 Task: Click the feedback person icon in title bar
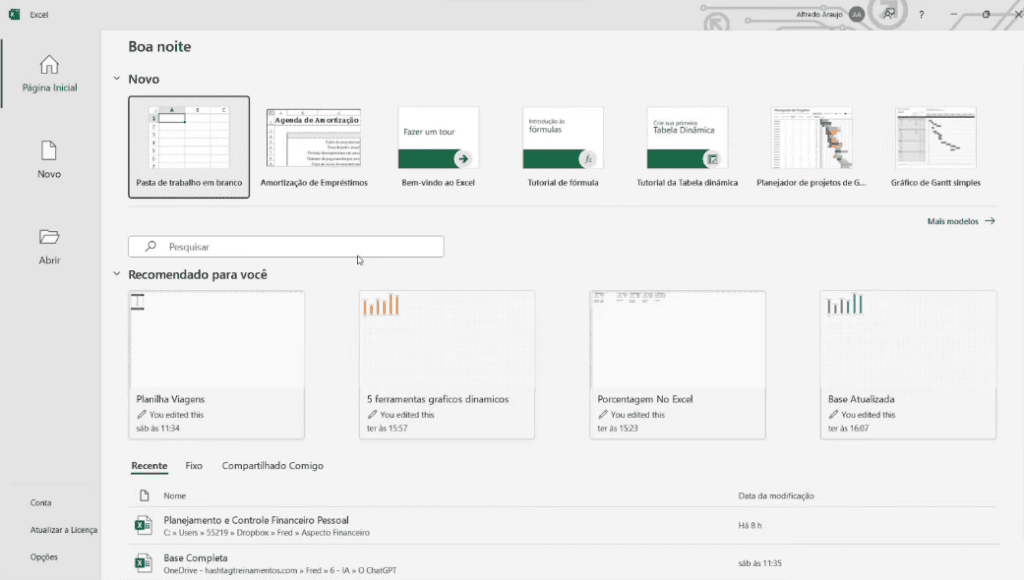tap(889, 14)
